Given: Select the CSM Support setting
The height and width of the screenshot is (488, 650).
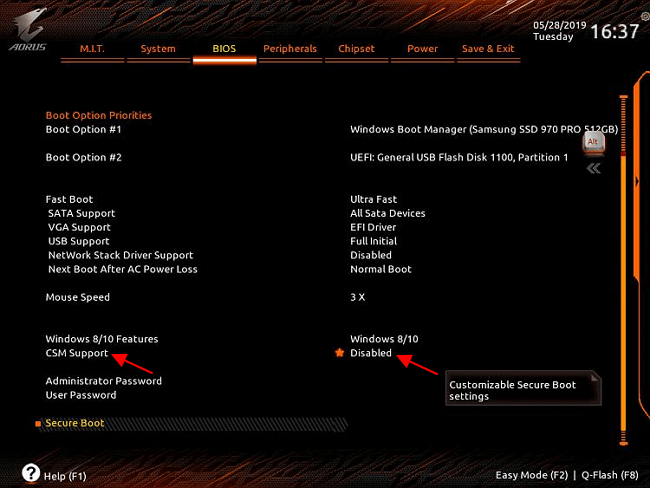Looking at the screenshot, I should [x=77, y=353].
